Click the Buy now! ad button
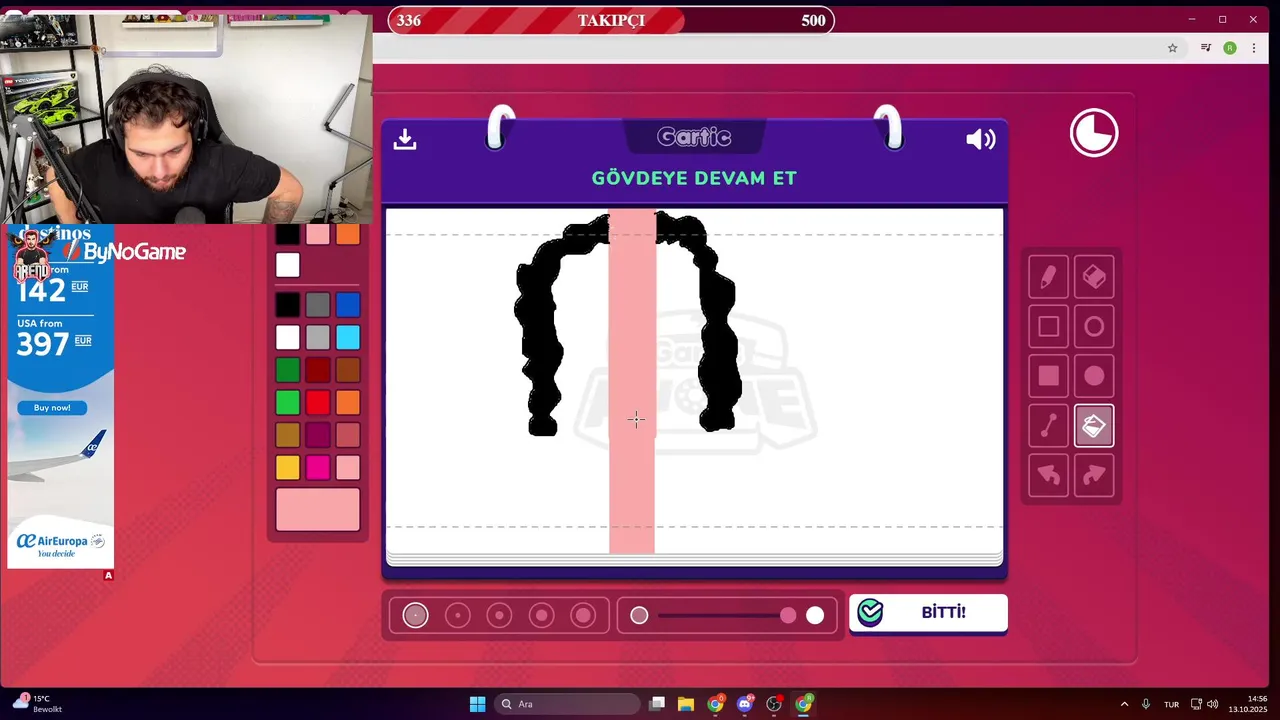Screen dimensions: 1280x720 coord(52,408)
